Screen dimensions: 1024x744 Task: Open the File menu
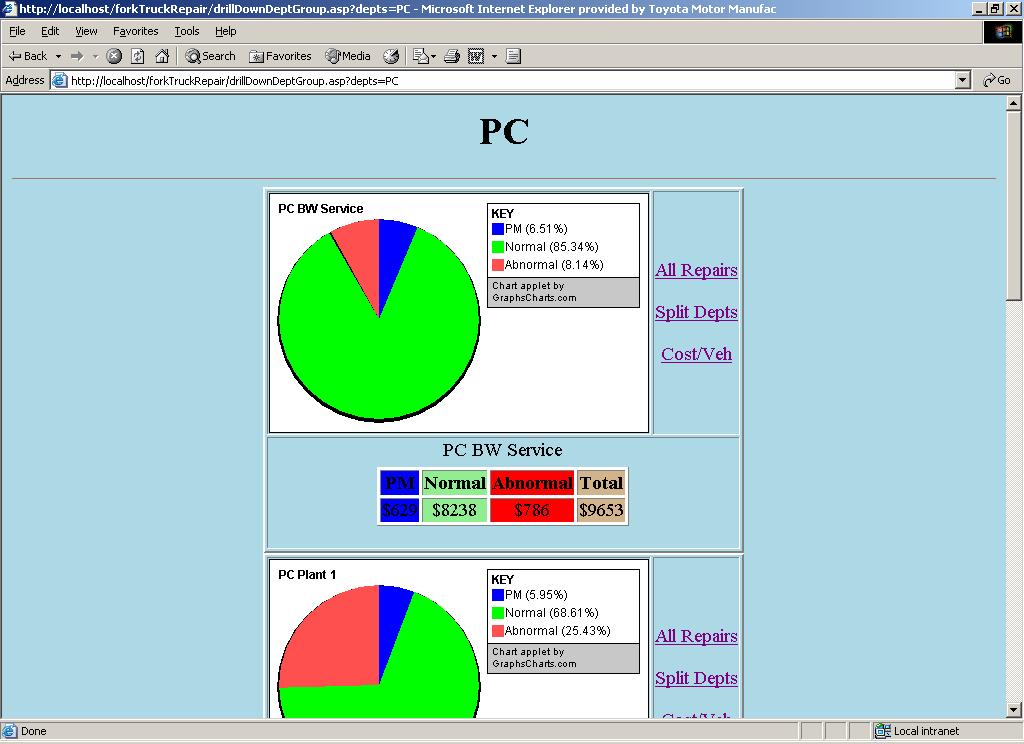tap(17, 31)
